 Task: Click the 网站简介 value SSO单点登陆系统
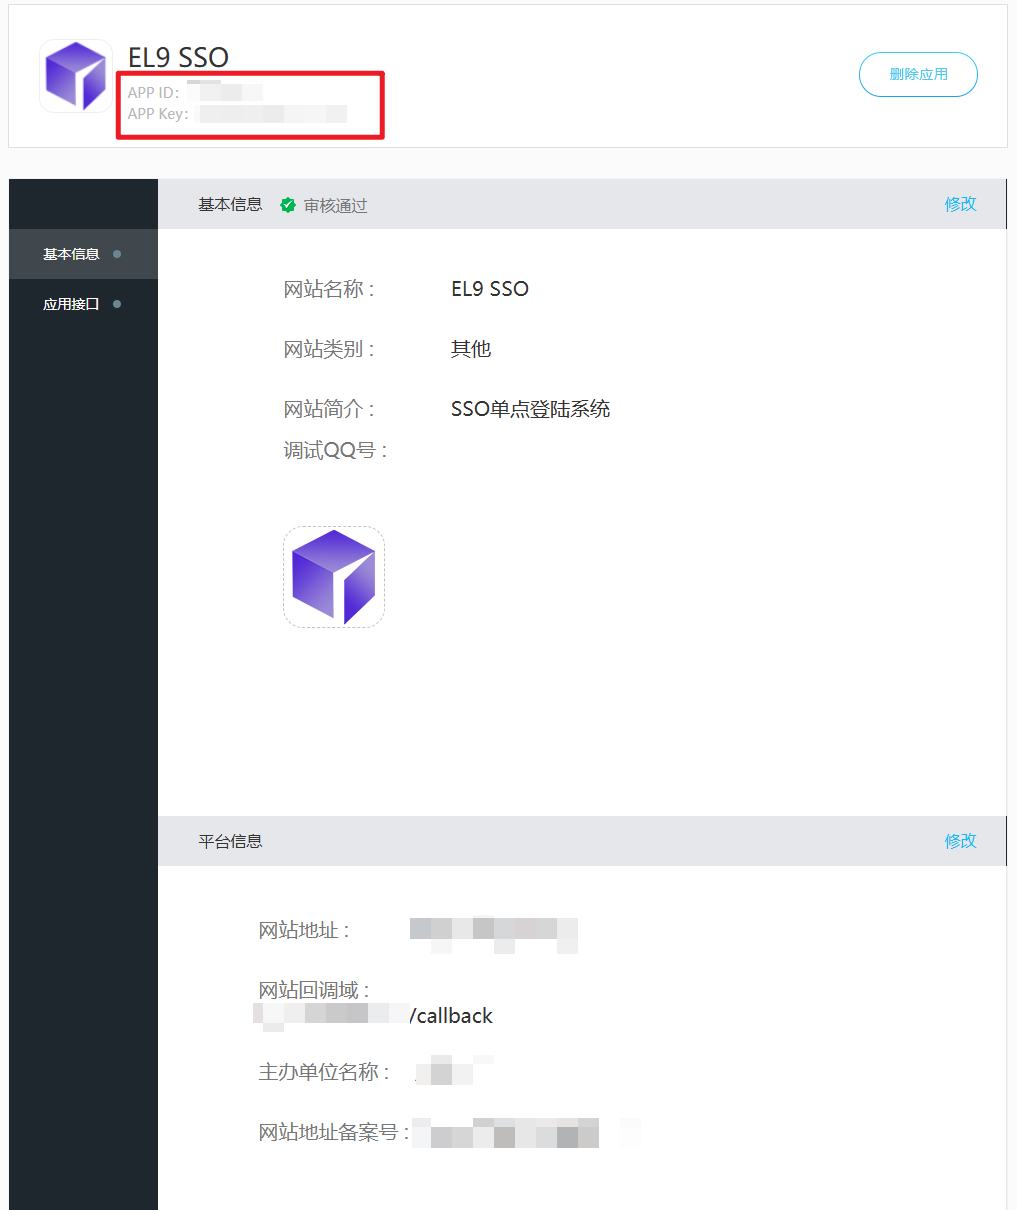[x=530, y=409]
